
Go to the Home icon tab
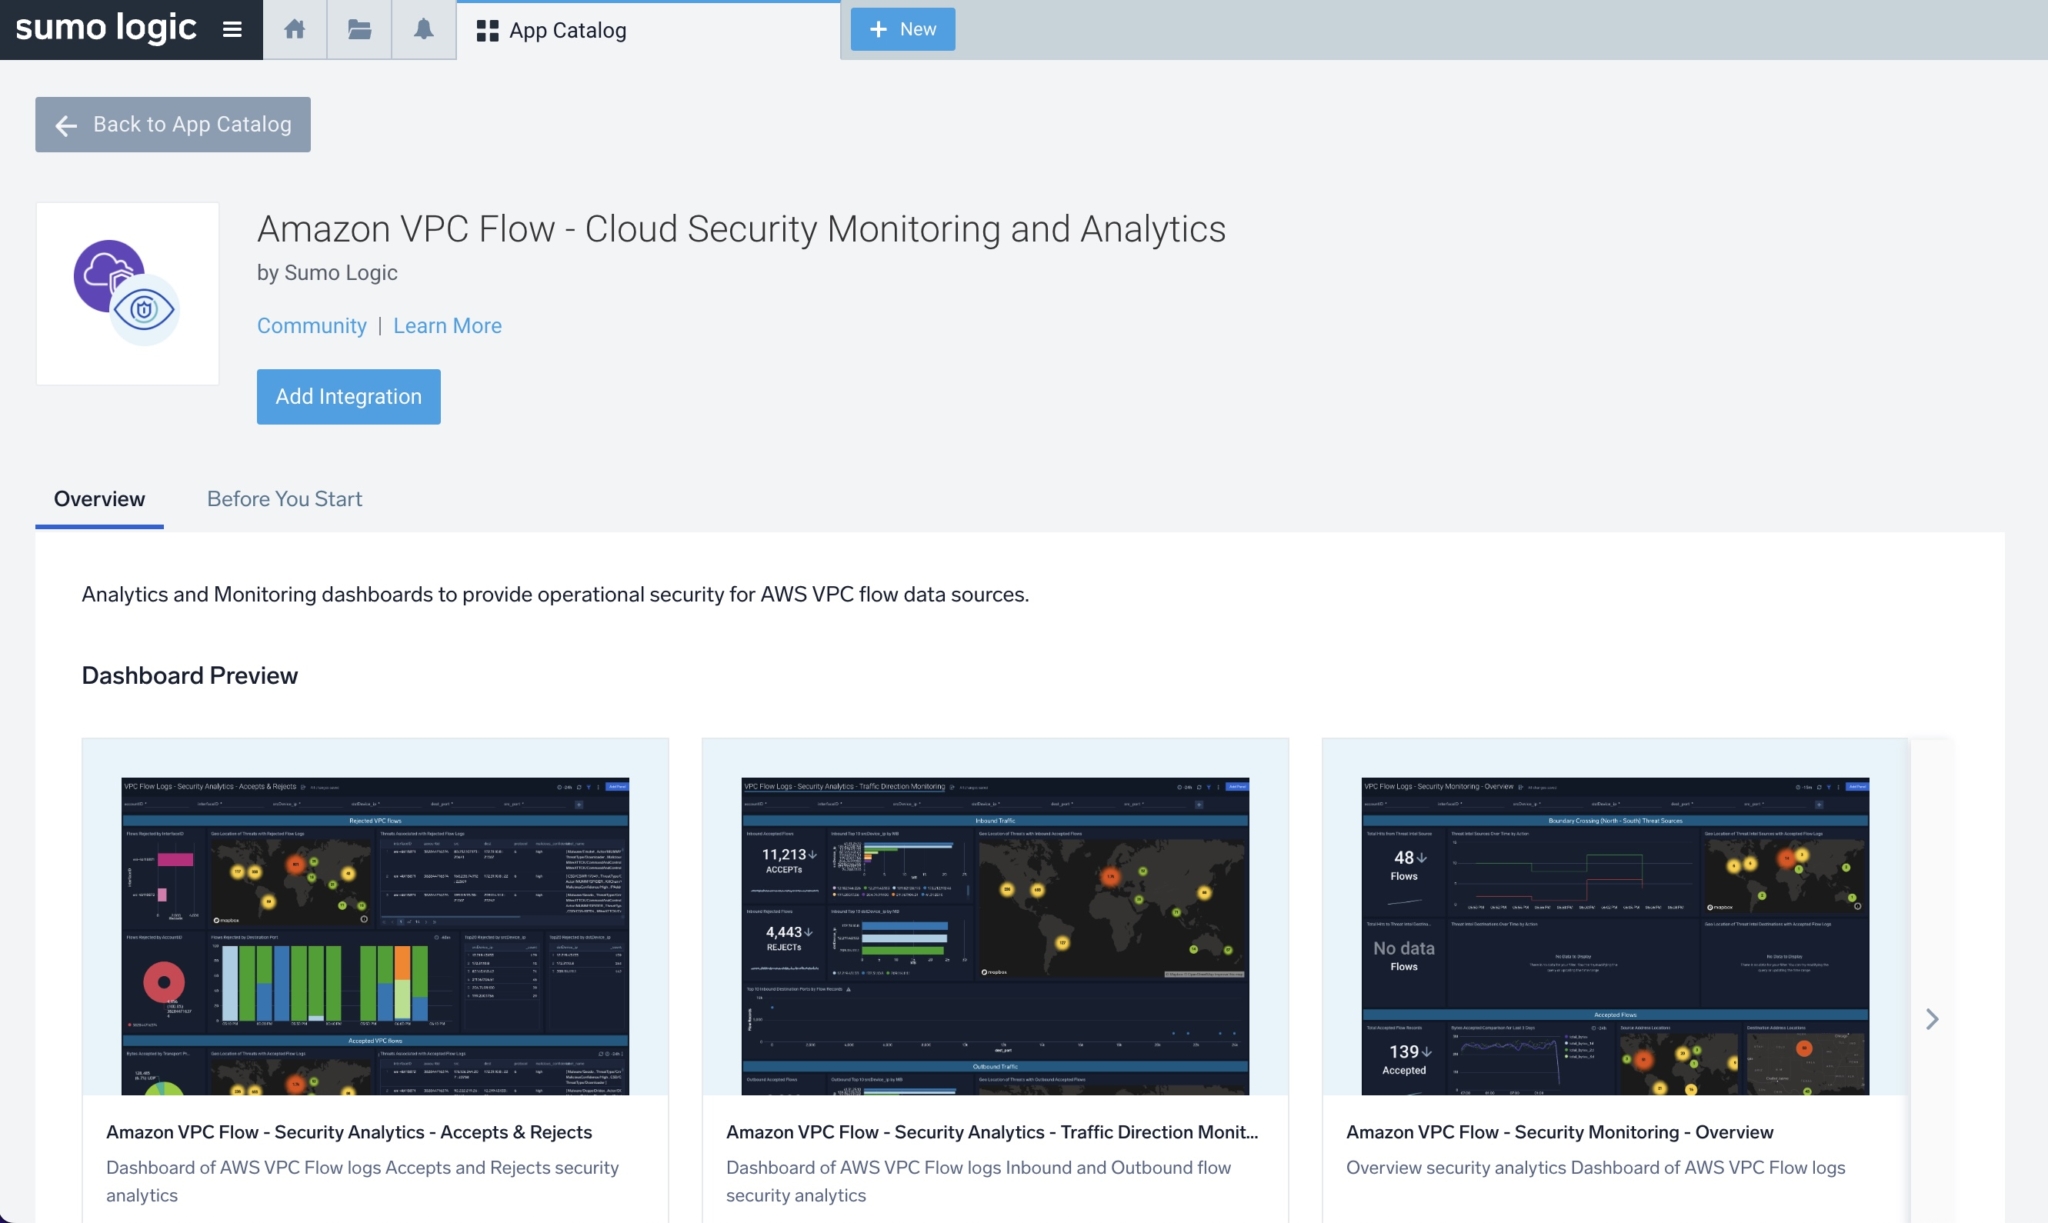point(294,30)
